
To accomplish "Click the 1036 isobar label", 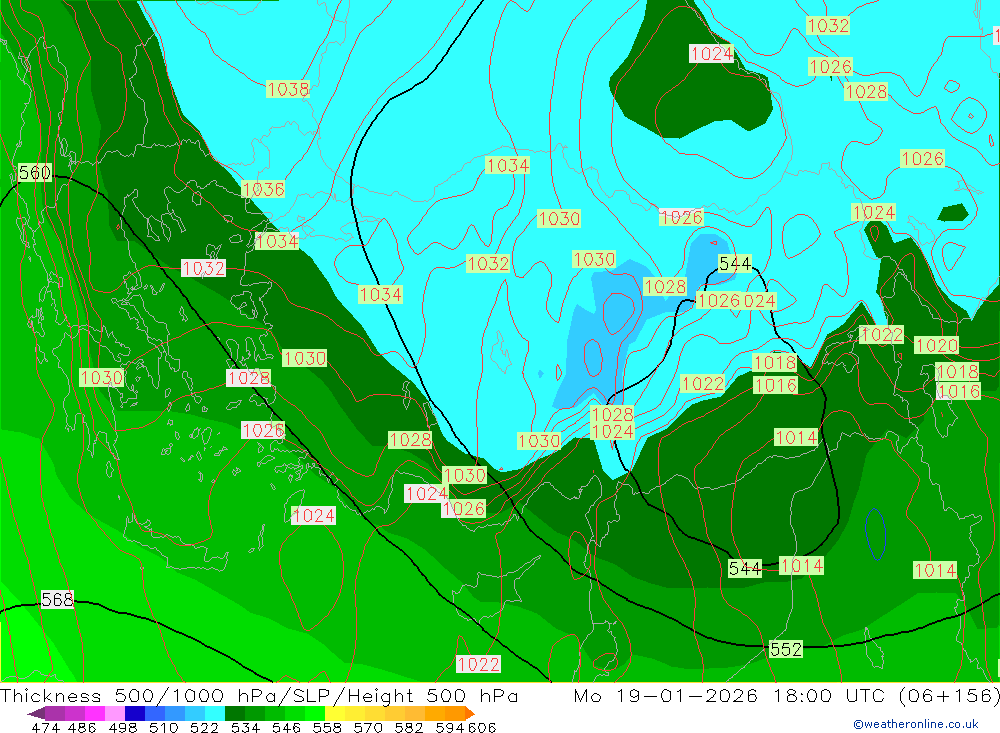I will coord(263,189).
